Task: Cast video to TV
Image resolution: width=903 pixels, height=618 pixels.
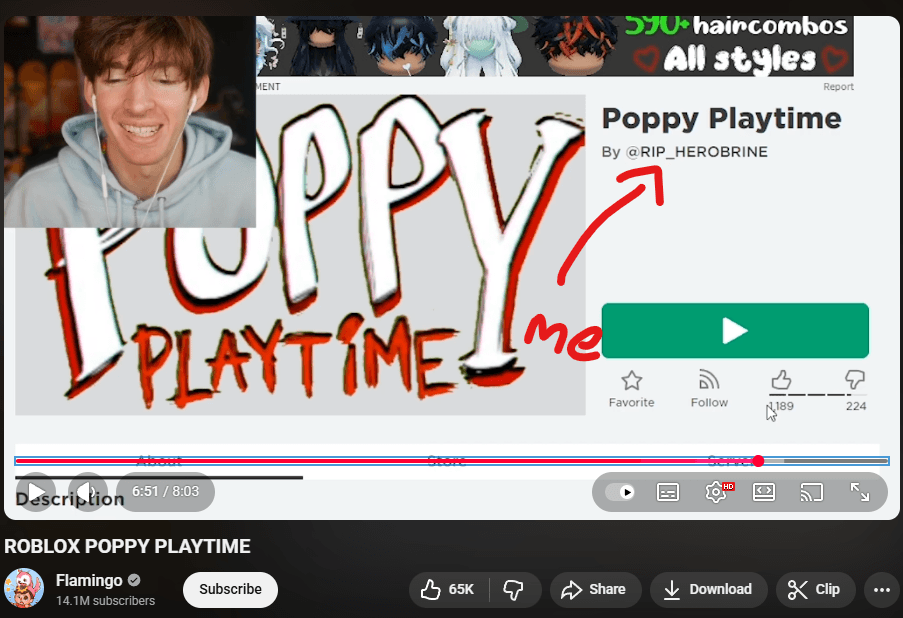Action: (811, 492)
